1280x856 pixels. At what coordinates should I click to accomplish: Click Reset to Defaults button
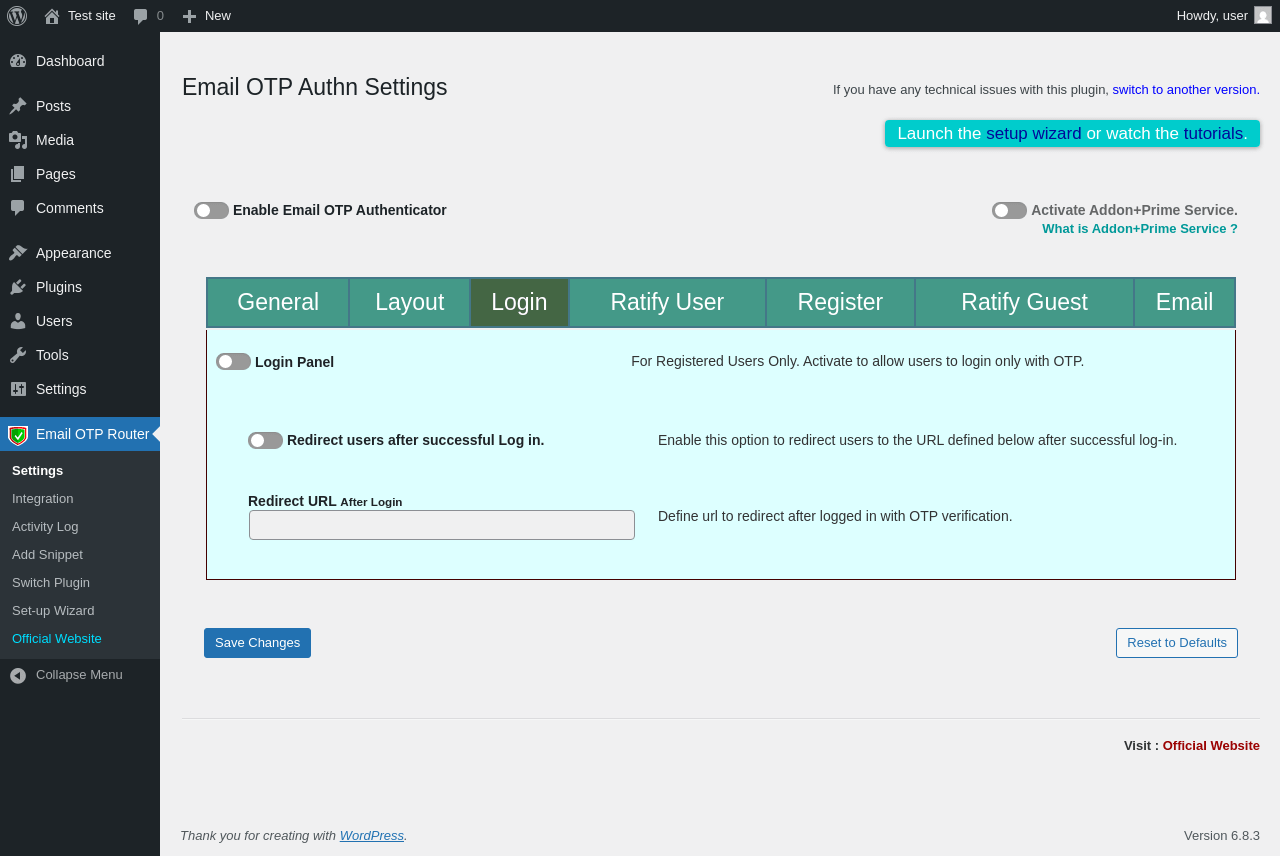coord(1177,643)
